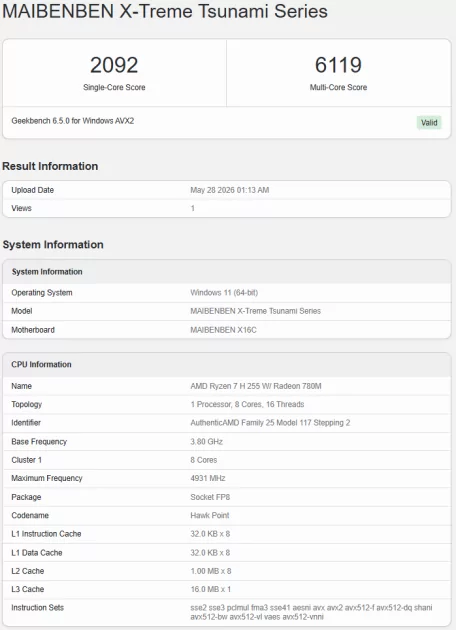
Task: Click the System Information table header
Action: tap(227, 272)
